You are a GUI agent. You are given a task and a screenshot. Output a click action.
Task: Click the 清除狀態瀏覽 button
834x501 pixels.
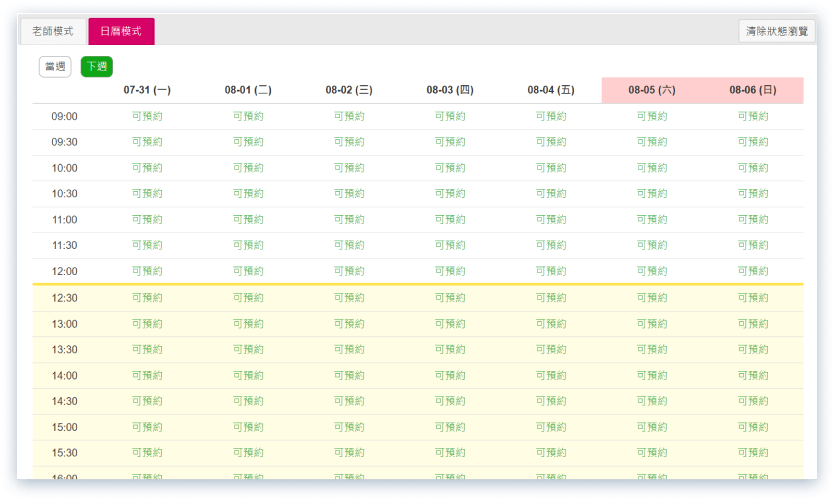[x=777, y=32]
